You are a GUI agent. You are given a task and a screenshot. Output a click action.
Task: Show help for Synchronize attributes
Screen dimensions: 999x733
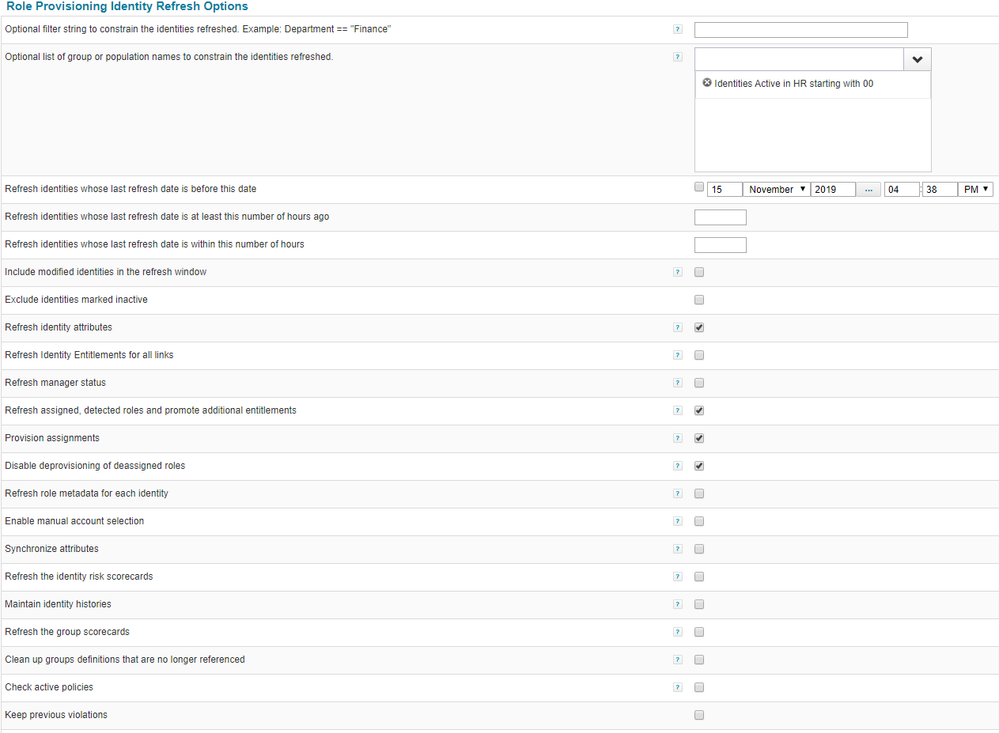tap(677, 549)
